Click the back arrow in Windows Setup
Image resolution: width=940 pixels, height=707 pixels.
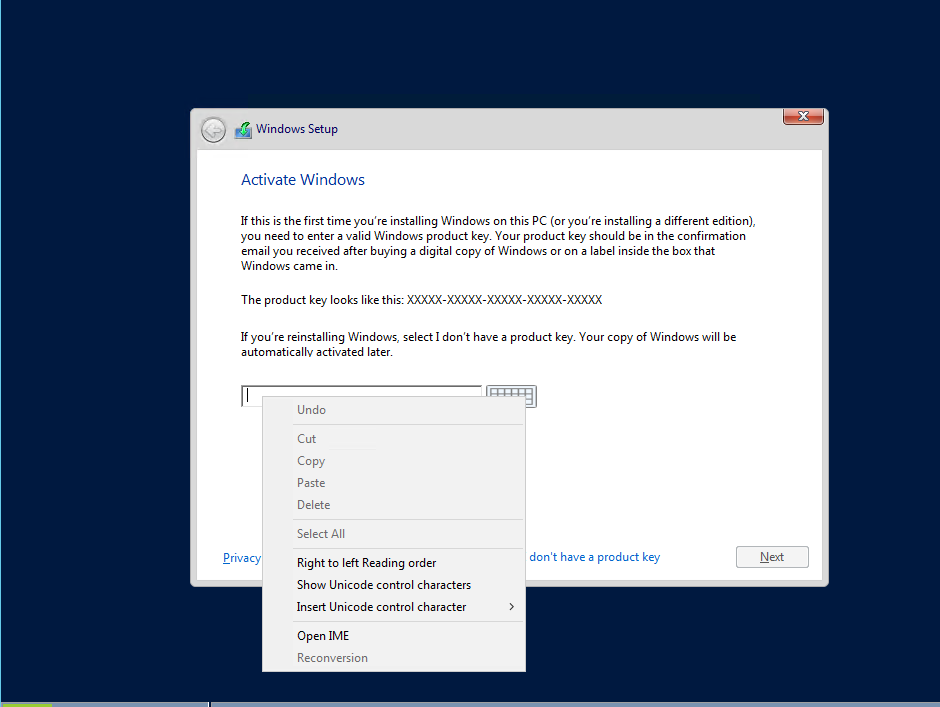[213, 130]
